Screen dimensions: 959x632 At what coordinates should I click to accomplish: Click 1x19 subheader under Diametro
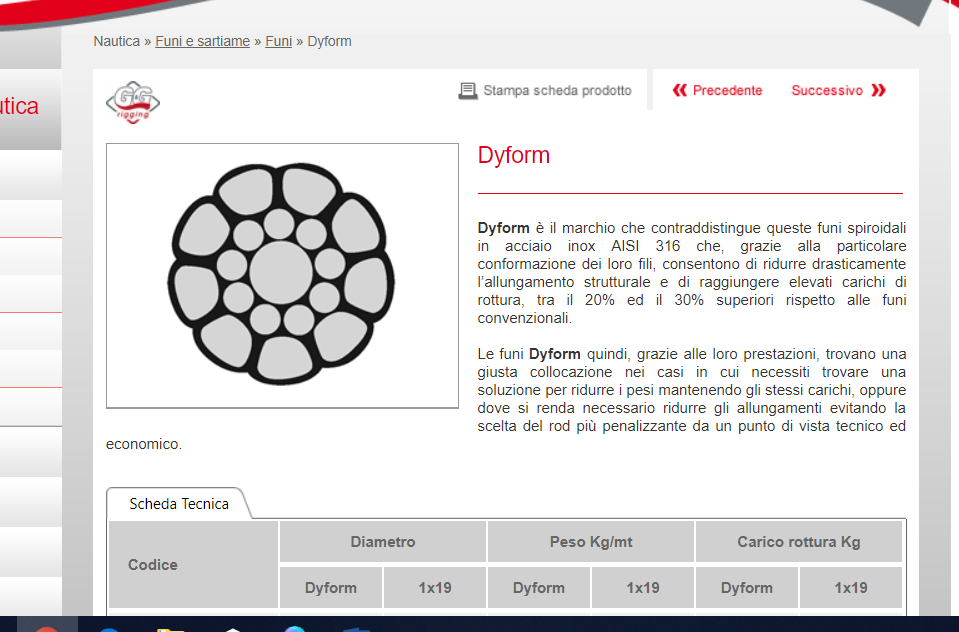click(435, 587)
